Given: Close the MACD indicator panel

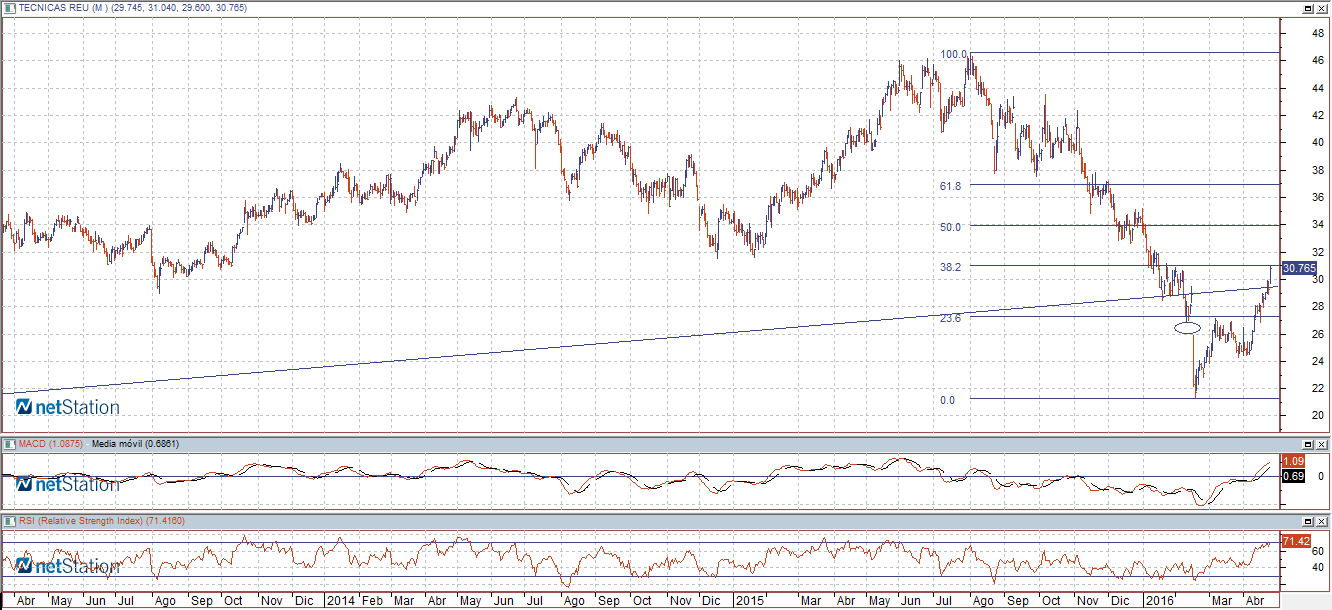Looking at the screenshot, I should coord(1322,443).
